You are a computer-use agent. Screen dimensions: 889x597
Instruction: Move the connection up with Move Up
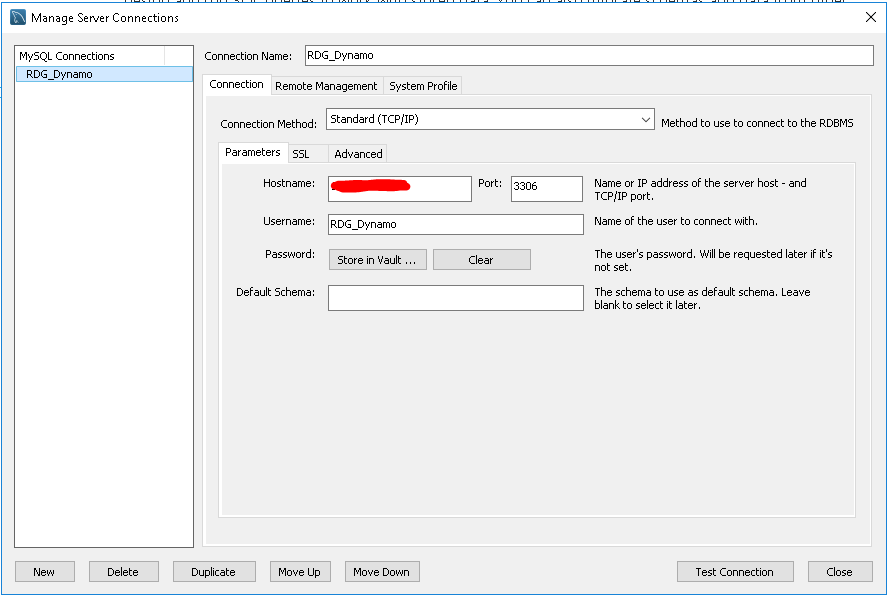click(x=300, y=571)
